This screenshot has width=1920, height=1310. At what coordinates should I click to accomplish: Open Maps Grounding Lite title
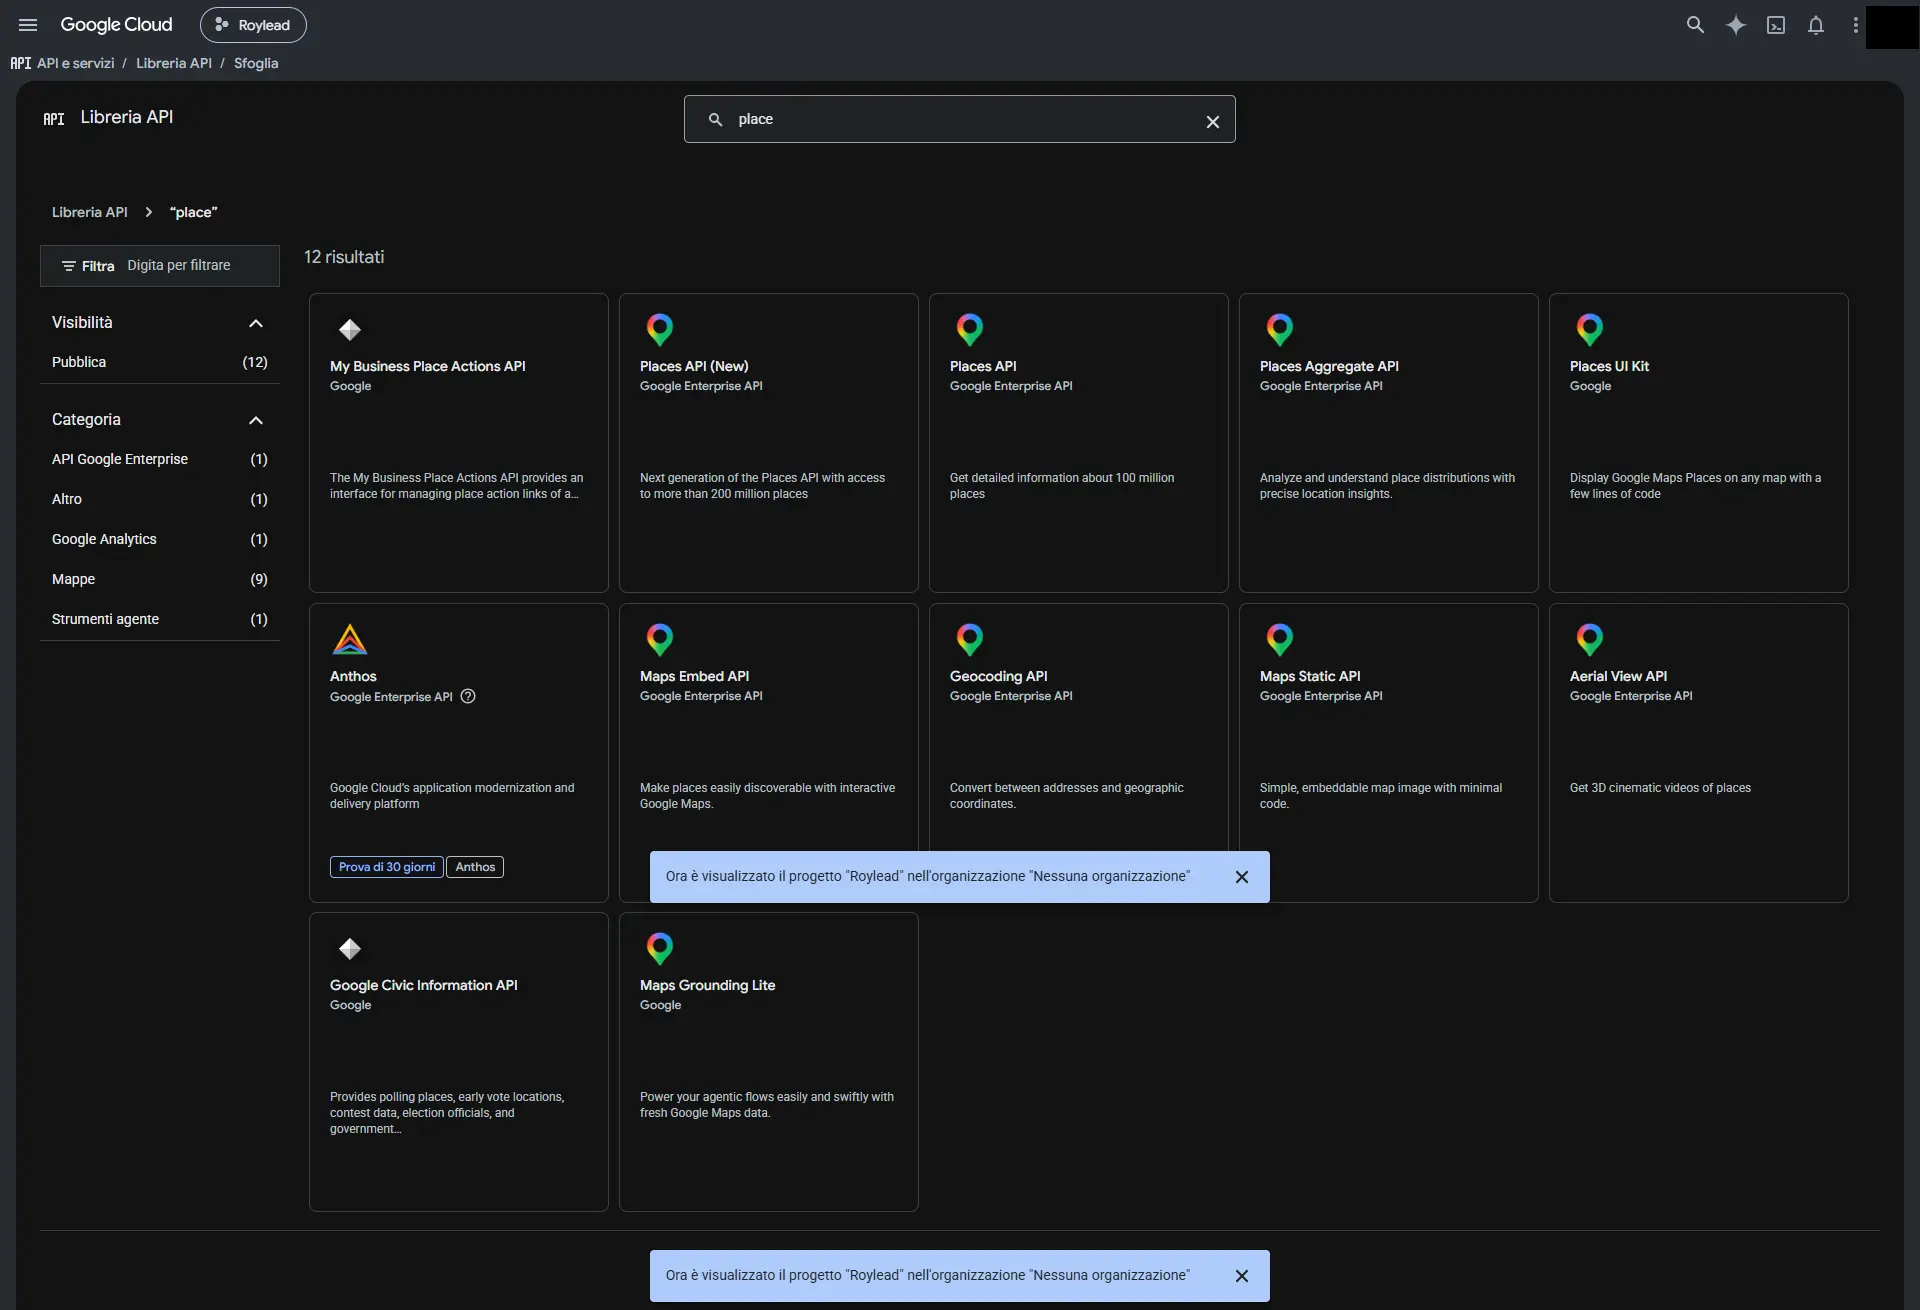click(x=707, y=985)
